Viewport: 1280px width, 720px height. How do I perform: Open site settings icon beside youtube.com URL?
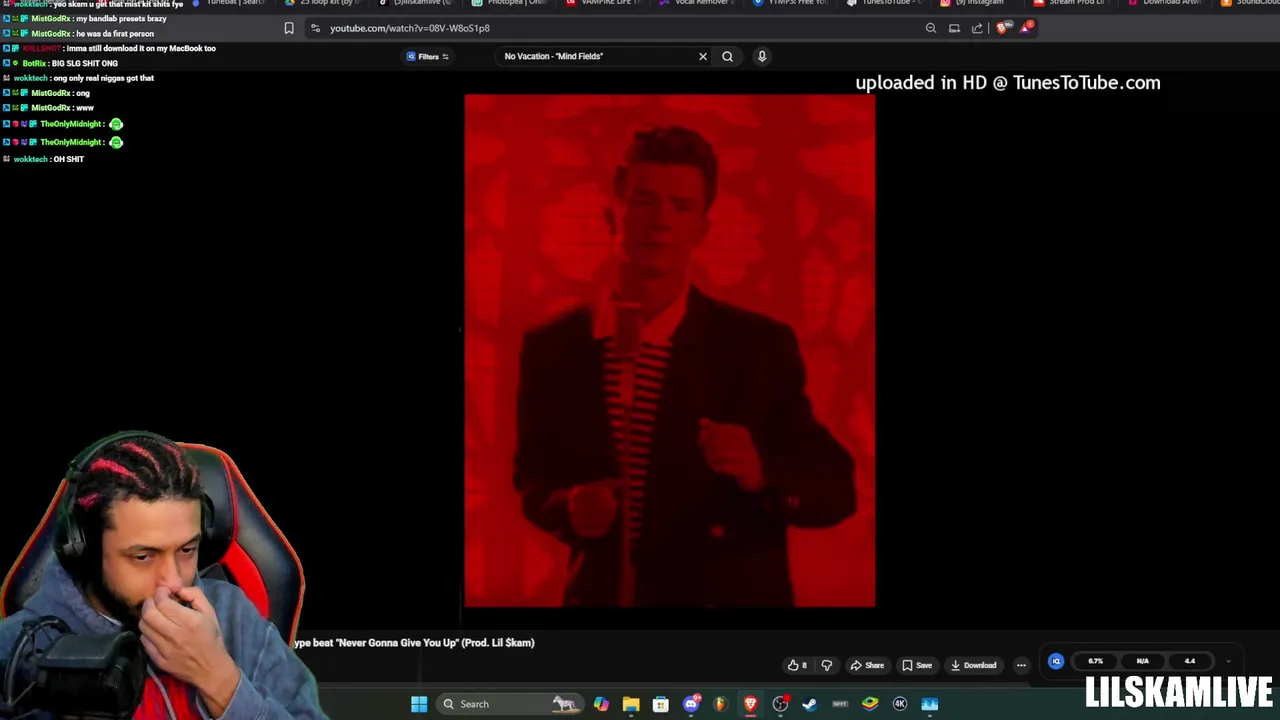tap(315, 28)
